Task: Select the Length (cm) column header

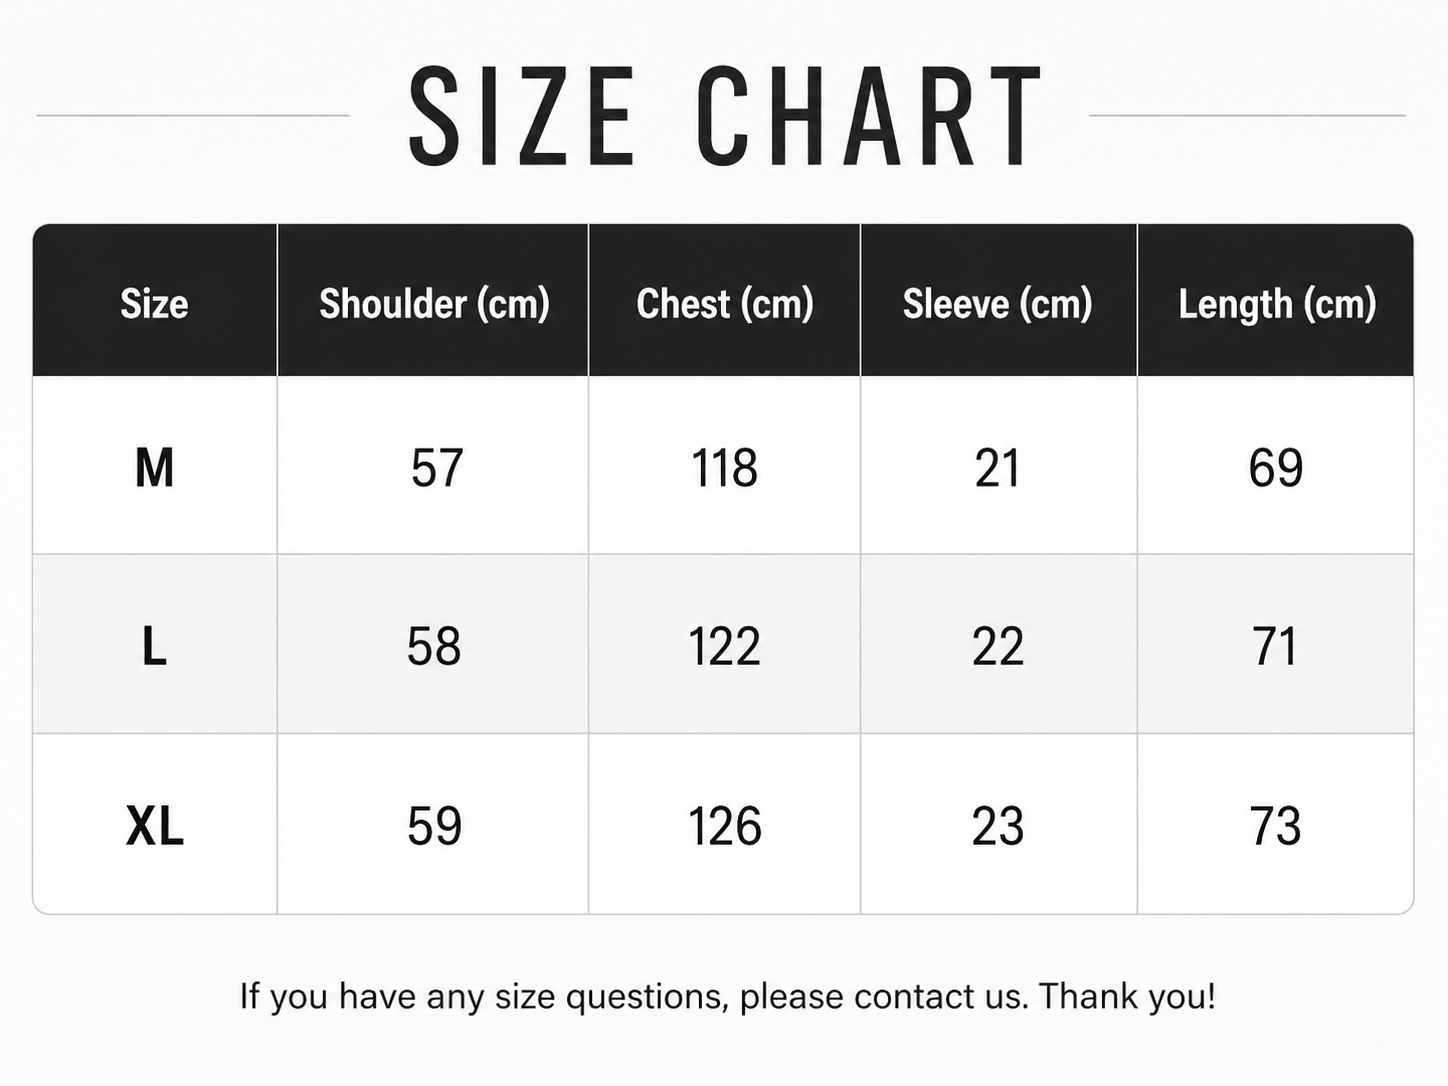Action: pyautogui.click(x=1277, y=303)
